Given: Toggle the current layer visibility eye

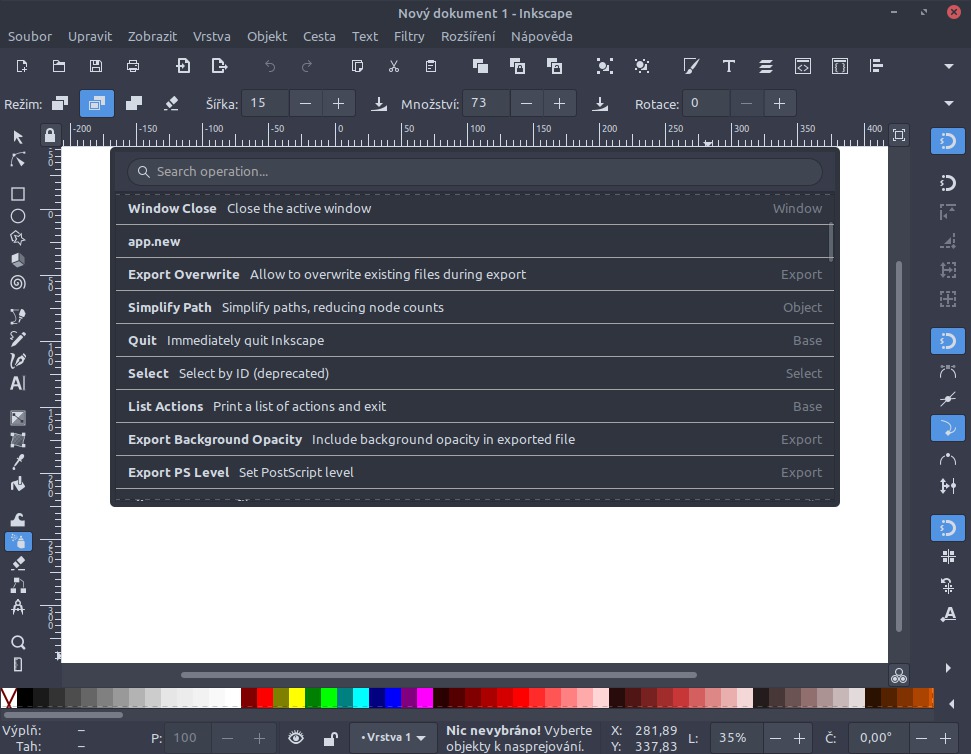Looking at the screenshot, I should point(296,738).
